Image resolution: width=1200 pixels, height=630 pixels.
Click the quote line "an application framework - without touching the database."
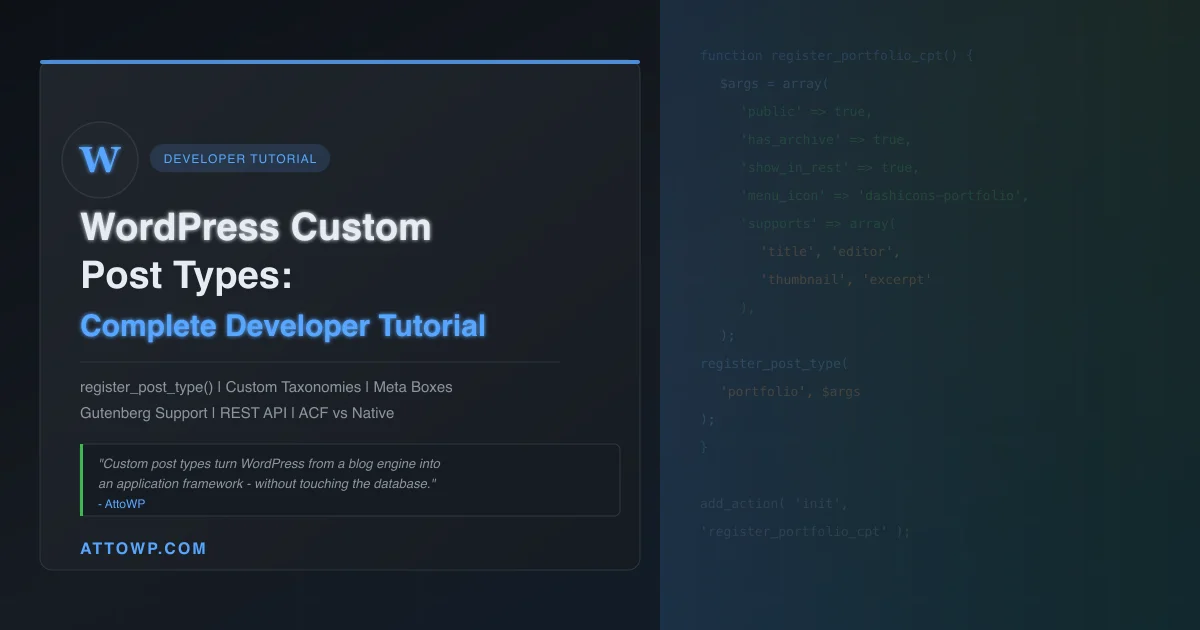click(x=267, y=483)
